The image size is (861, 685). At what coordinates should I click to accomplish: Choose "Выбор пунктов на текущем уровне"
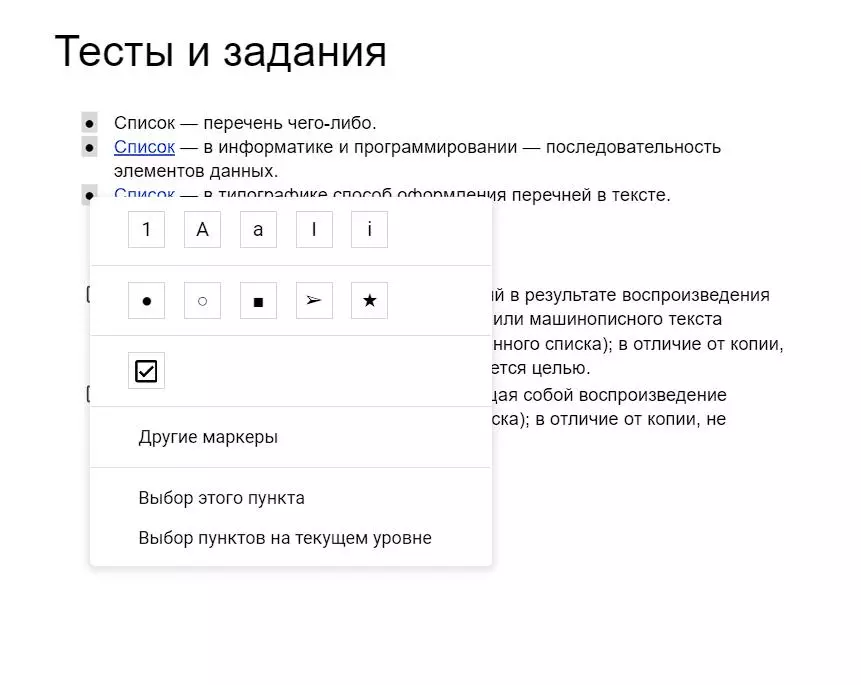coord(284,537)
